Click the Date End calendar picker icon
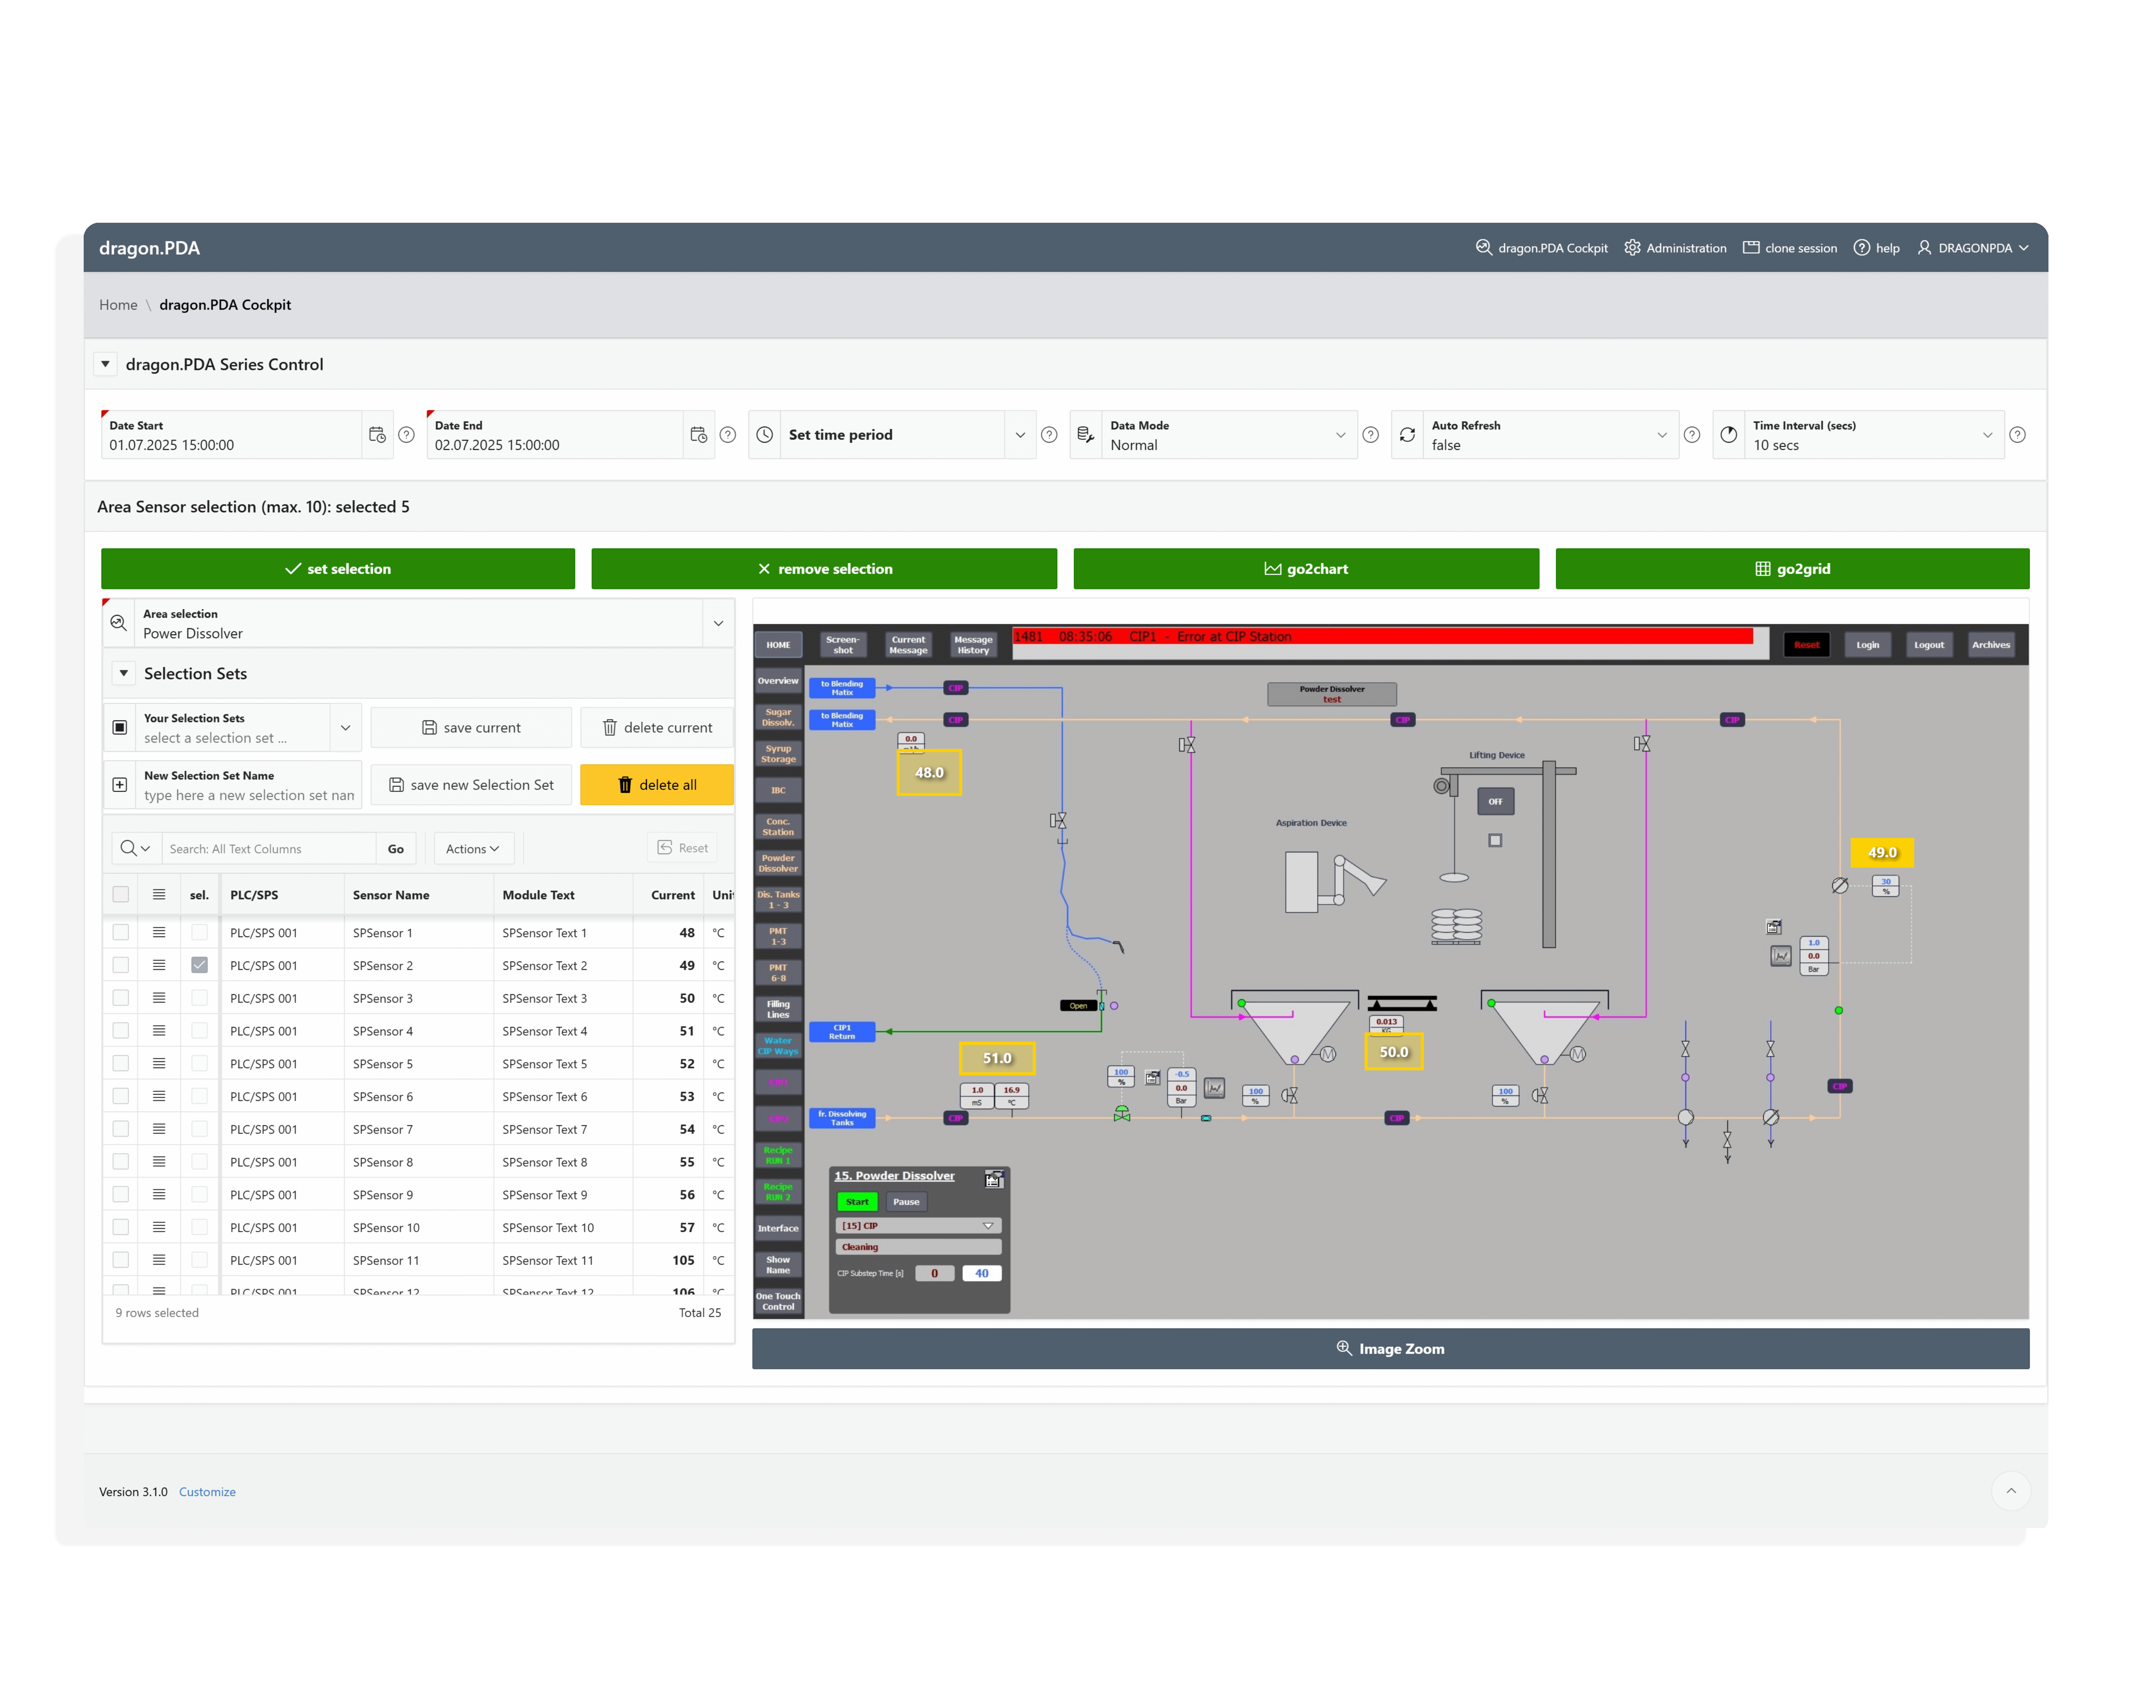Viewport: 2156px width, 1708px height. (699, 435)
